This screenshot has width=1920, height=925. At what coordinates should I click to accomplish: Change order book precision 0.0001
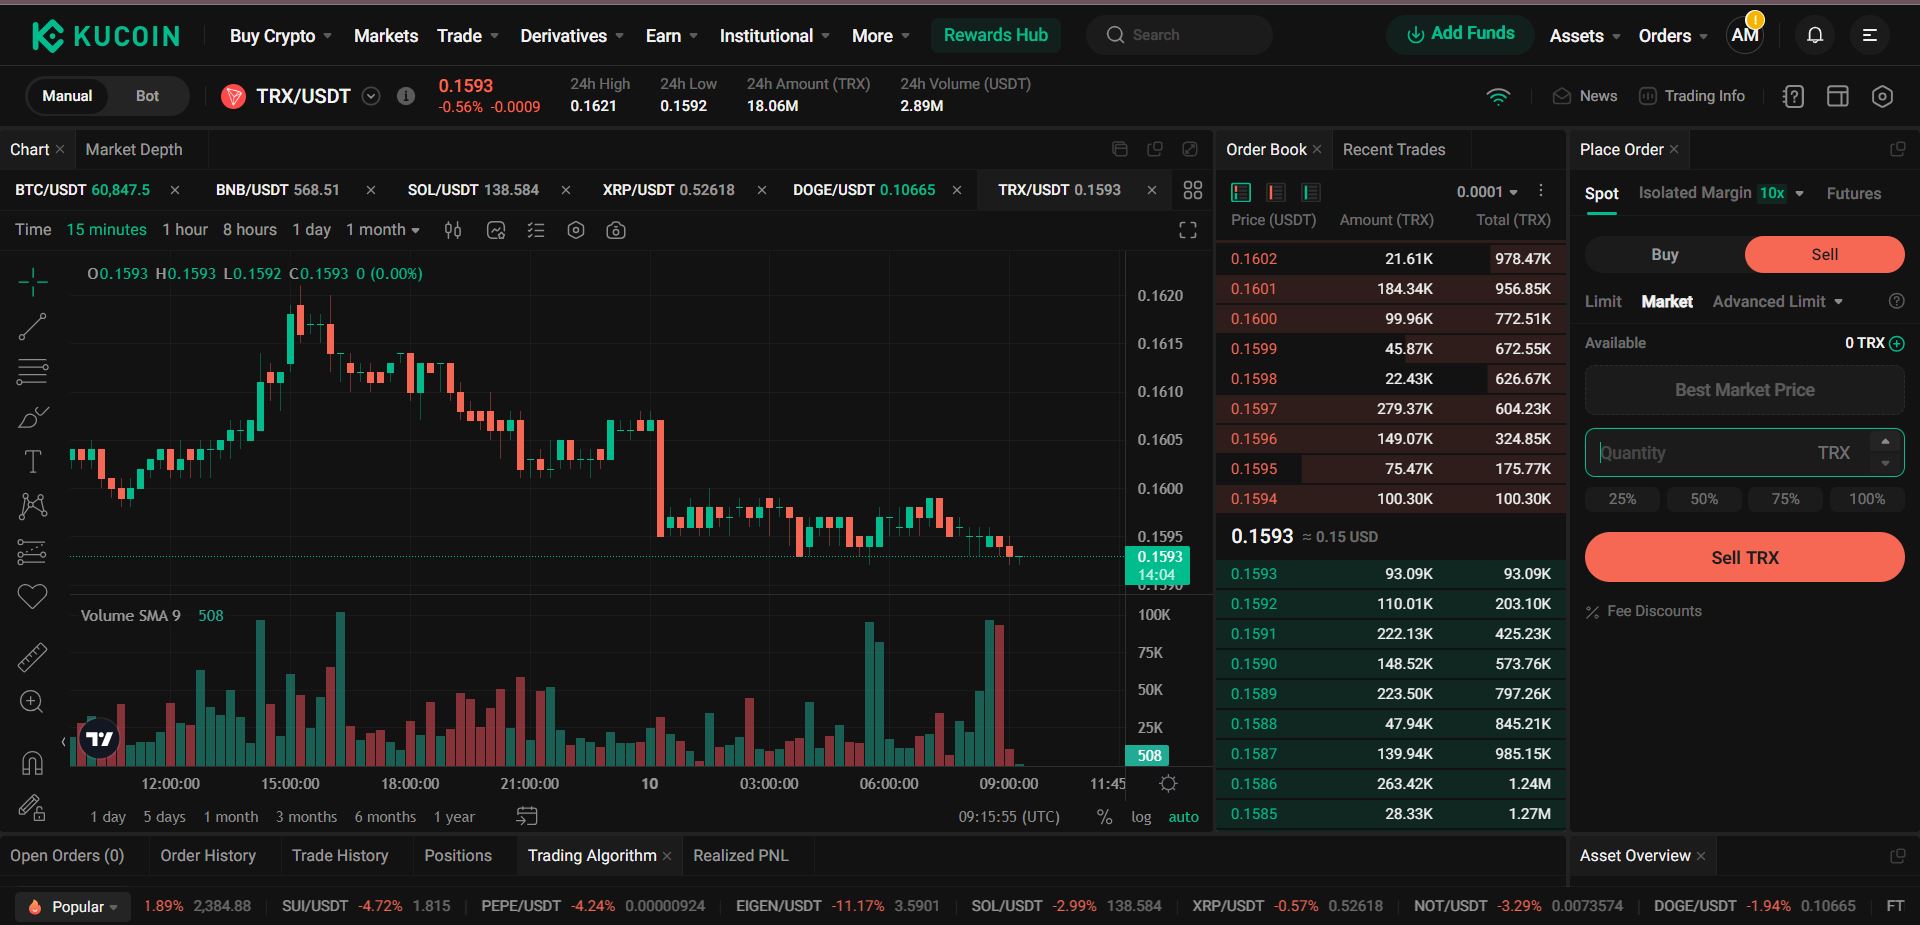1487,192
